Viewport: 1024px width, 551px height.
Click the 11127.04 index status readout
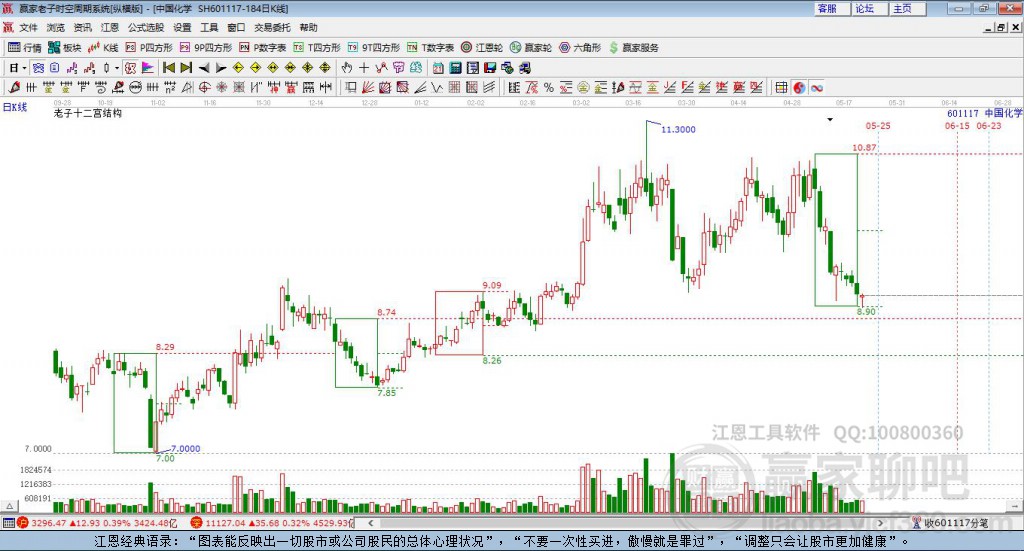[x=225, y=523]
